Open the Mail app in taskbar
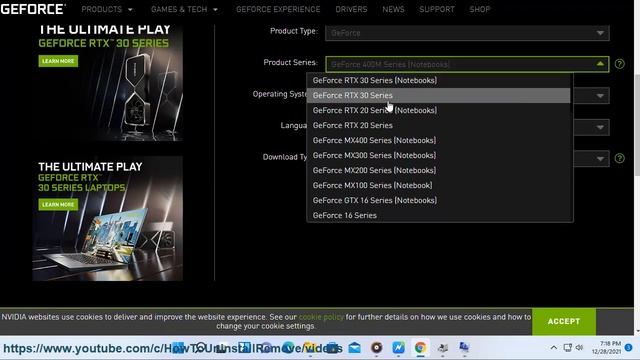 (355, 348)
